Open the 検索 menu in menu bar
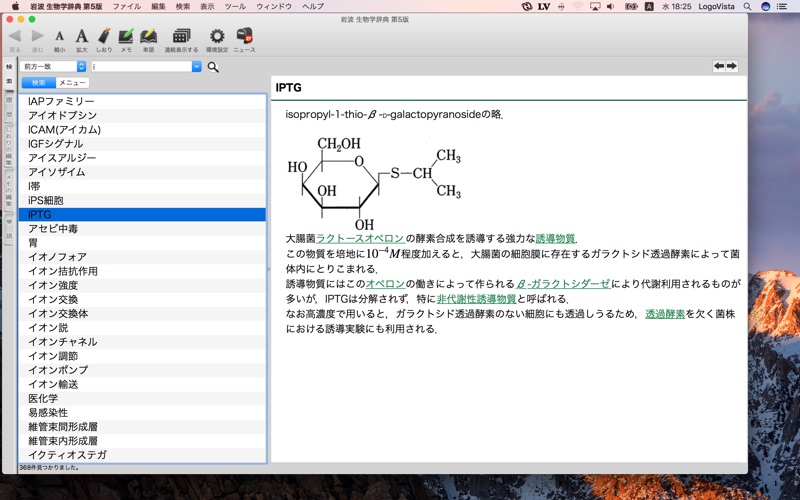Image resolution: width=800 pixels, height=500 pixels. [x=182, y=6]
